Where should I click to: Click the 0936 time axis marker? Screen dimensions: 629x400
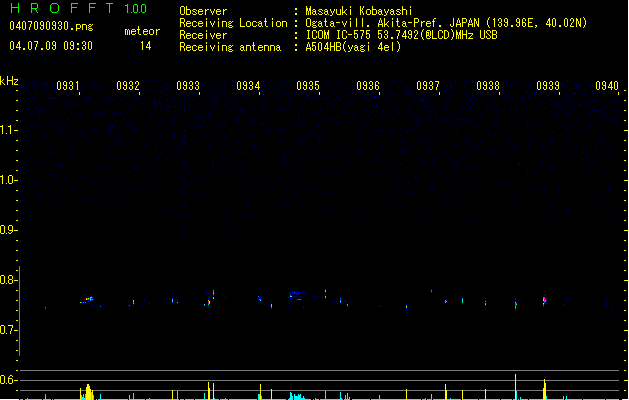[368, 86]
